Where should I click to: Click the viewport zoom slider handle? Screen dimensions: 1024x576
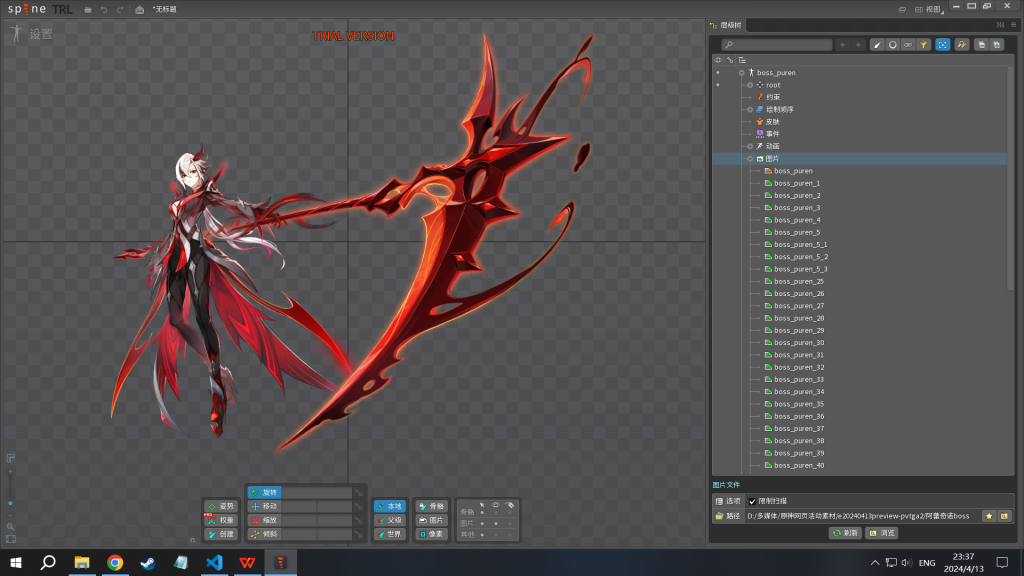[10, 504]
